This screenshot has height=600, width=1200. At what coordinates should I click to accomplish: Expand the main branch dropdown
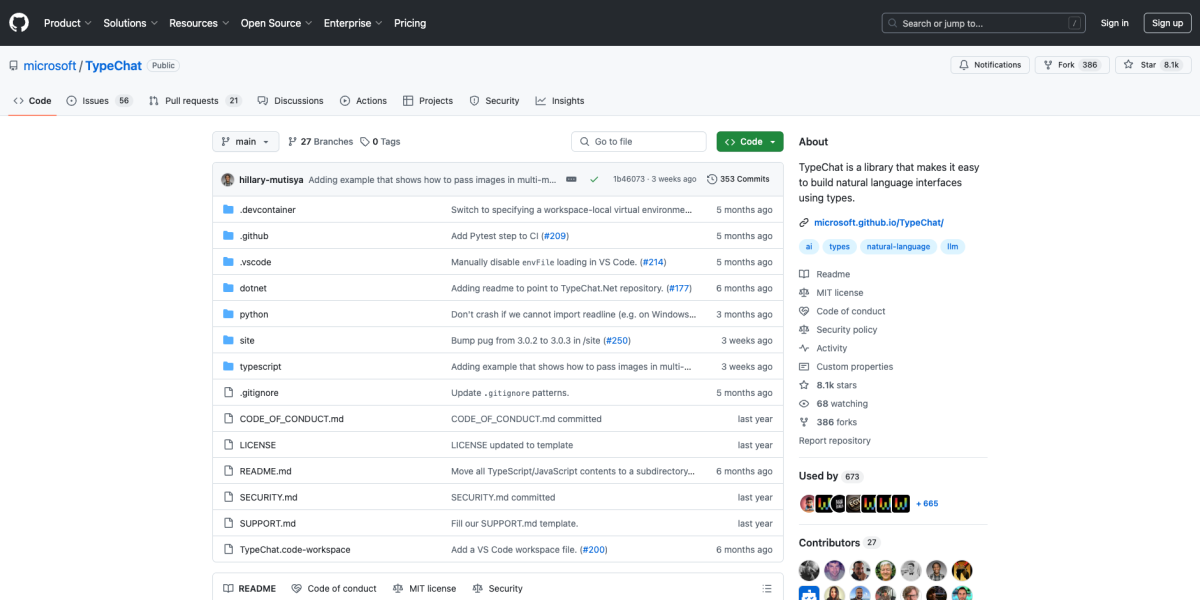click(245, 142)
